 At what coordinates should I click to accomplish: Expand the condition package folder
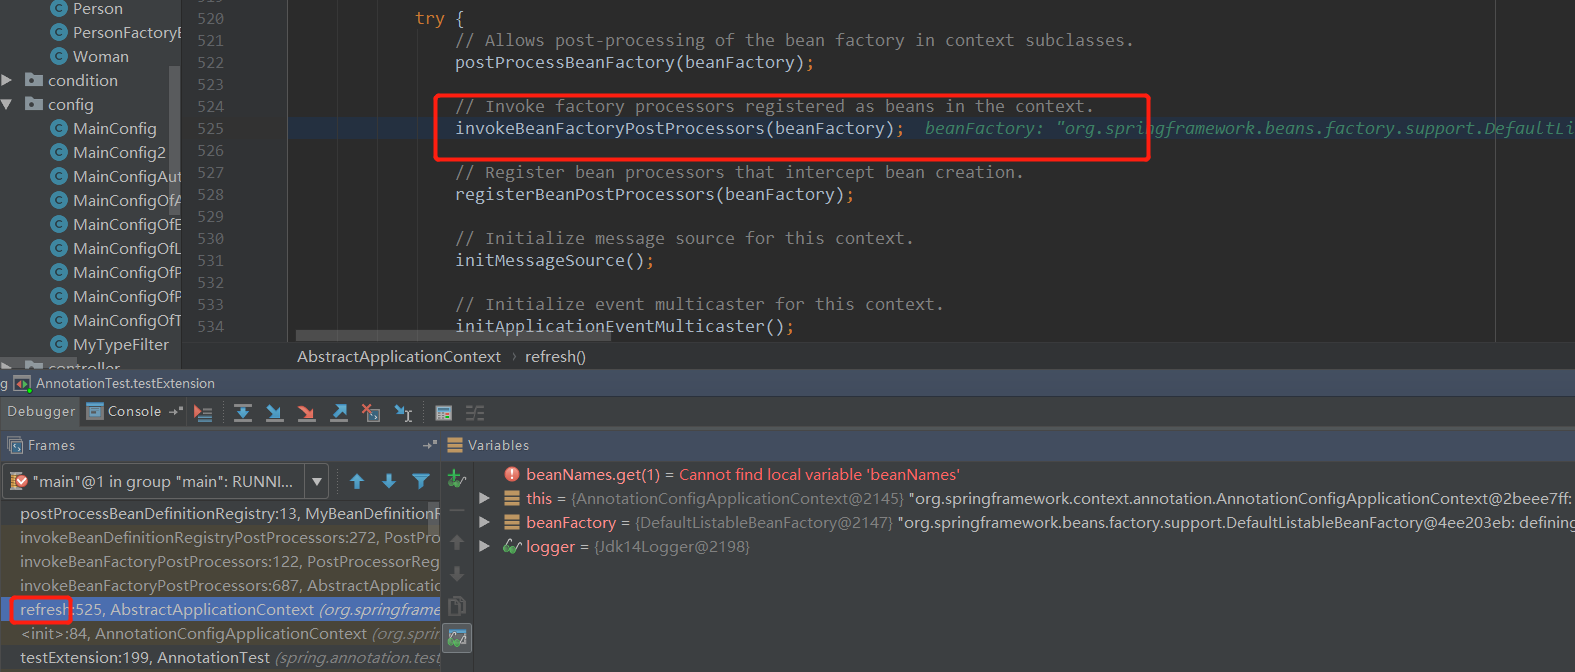[7, 80]
